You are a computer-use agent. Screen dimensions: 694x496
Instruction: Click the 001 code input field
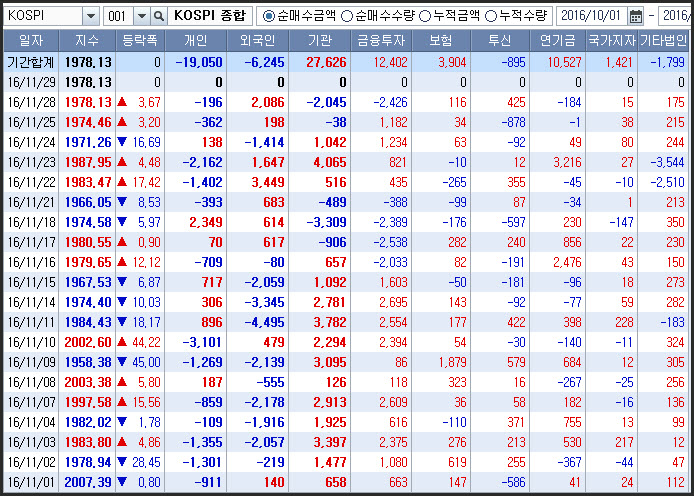pos(118,16)
